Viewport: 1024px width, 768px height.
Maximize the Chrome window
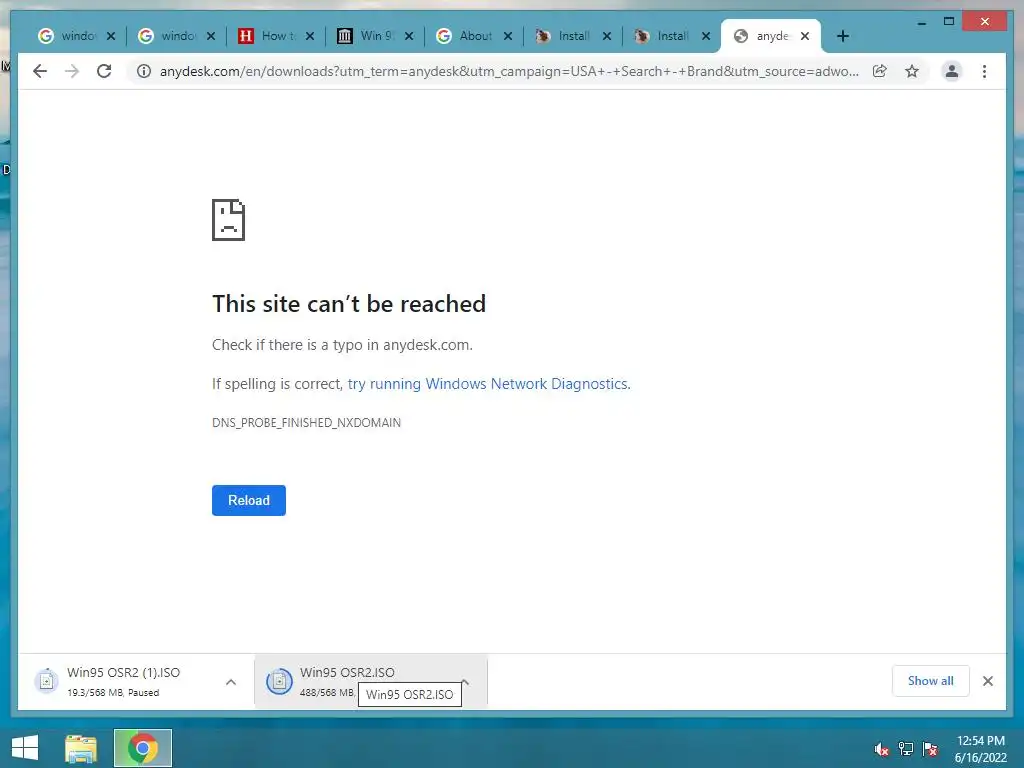tap(949, 22)
